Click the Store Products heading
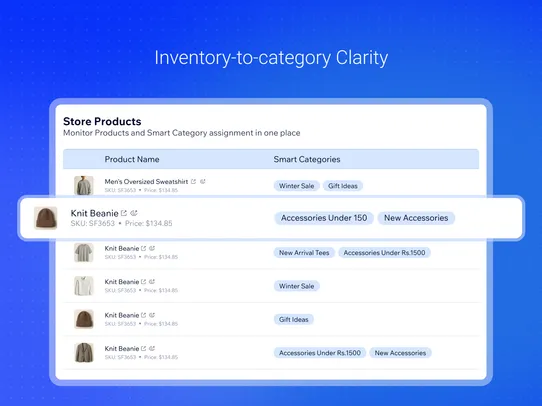This screenshot has height=406, width=542. (x=102, y=121)
